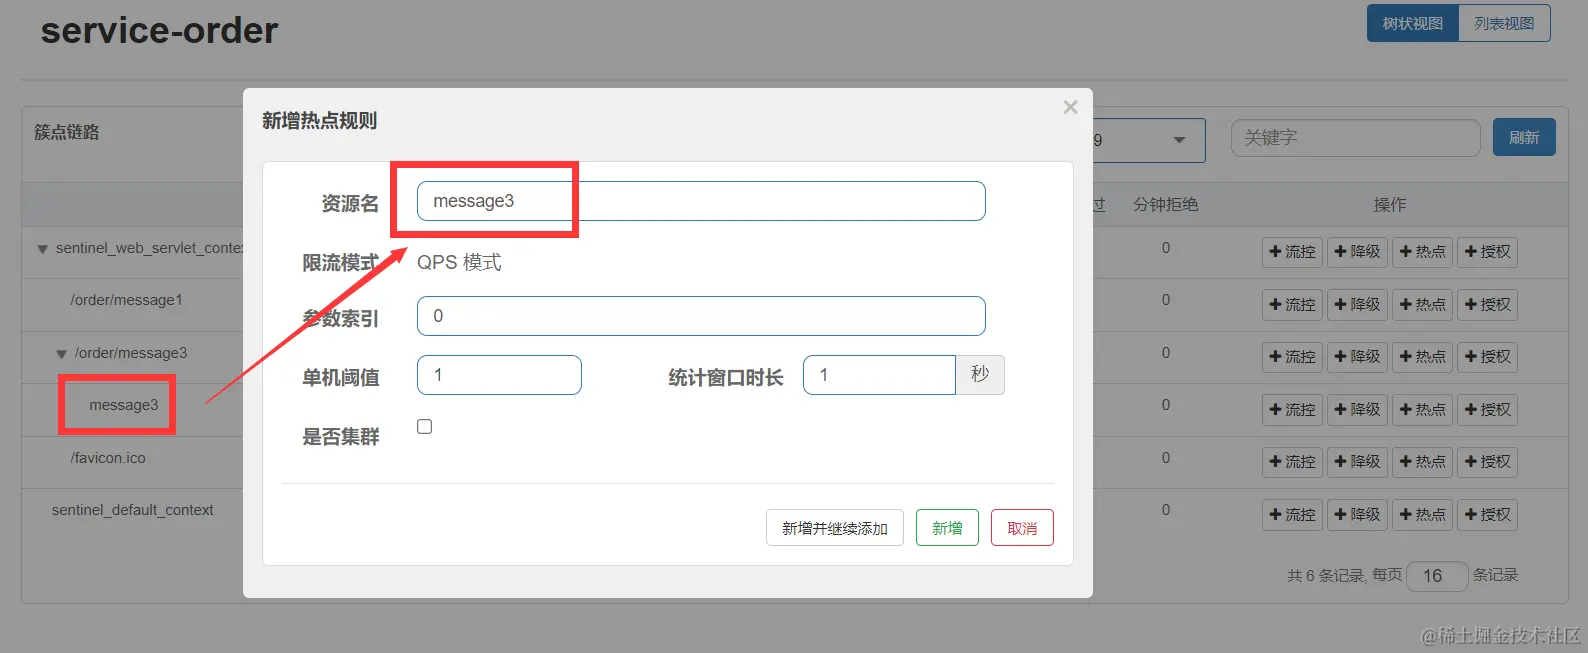Click 授权 in the message3 row
The image size is (1588, 653).
click(x=1487, y=410)
